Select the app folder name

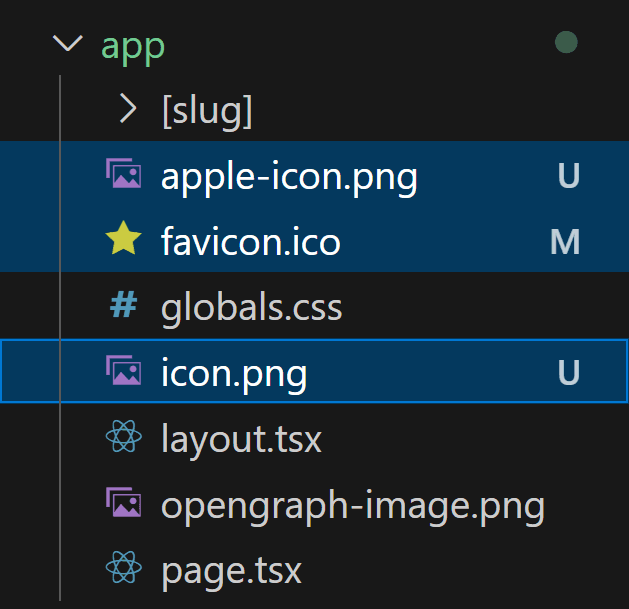(133, 46)
